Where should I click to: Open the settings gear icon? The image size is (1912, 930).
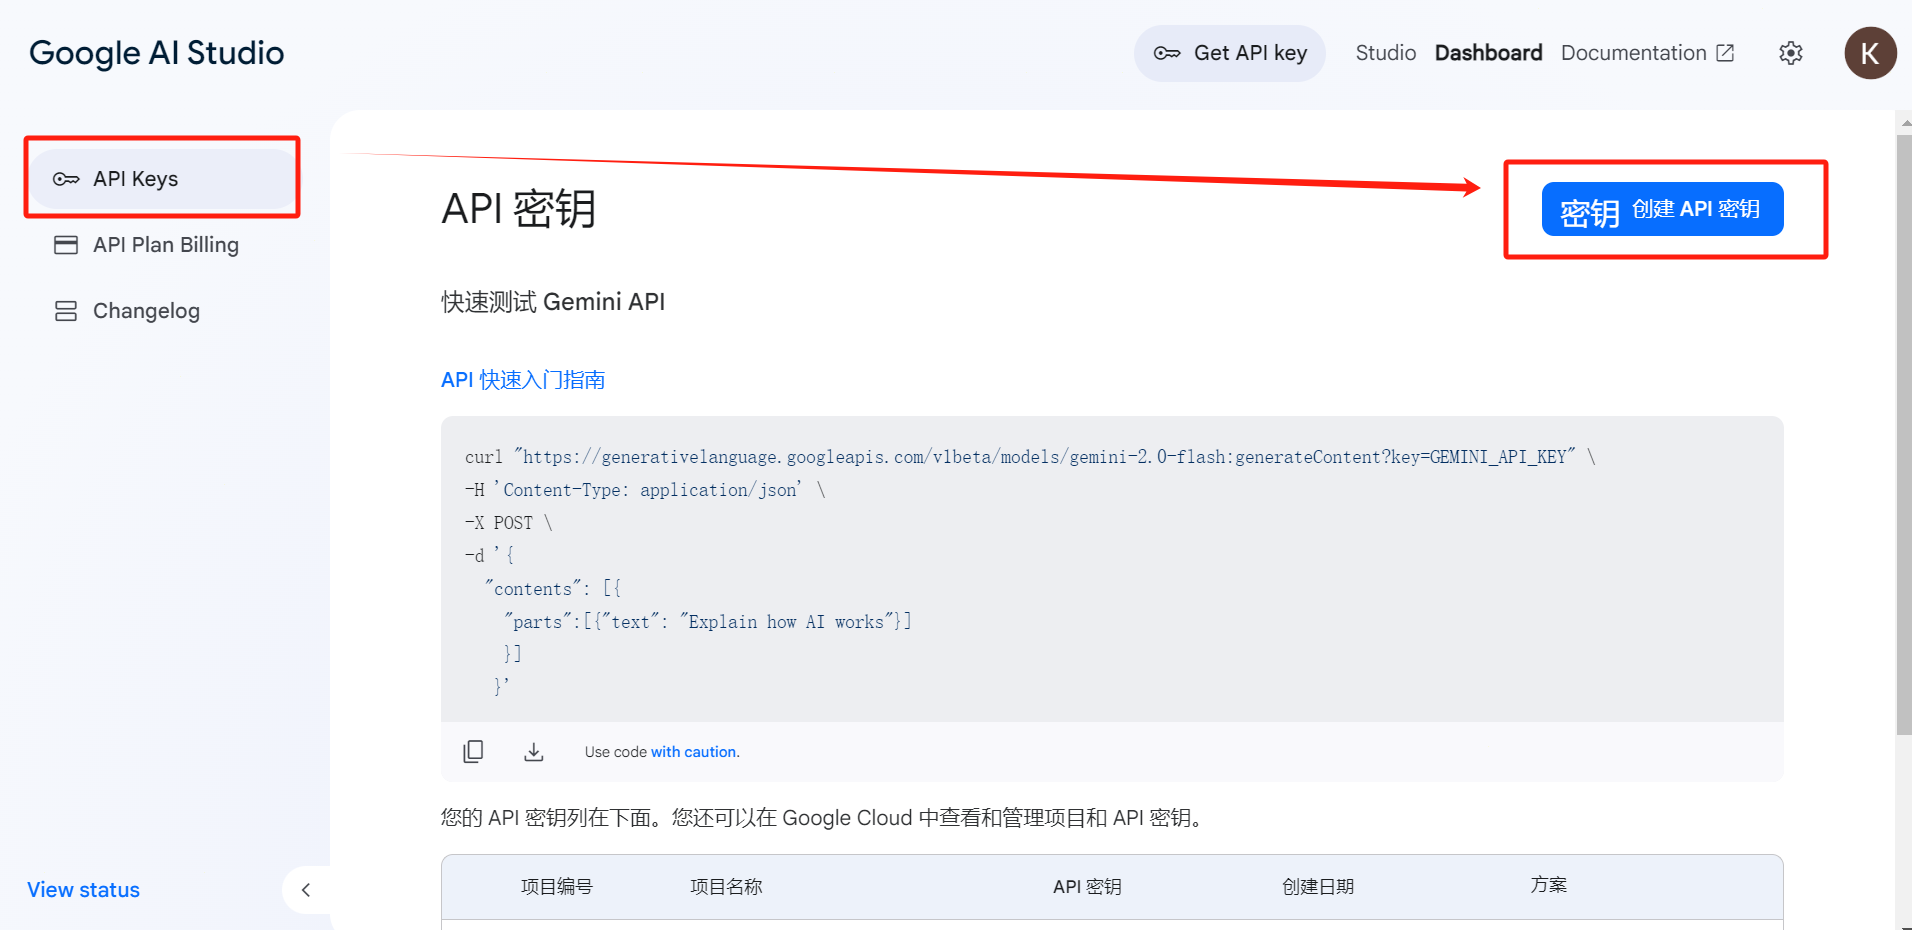point(1791,53)
